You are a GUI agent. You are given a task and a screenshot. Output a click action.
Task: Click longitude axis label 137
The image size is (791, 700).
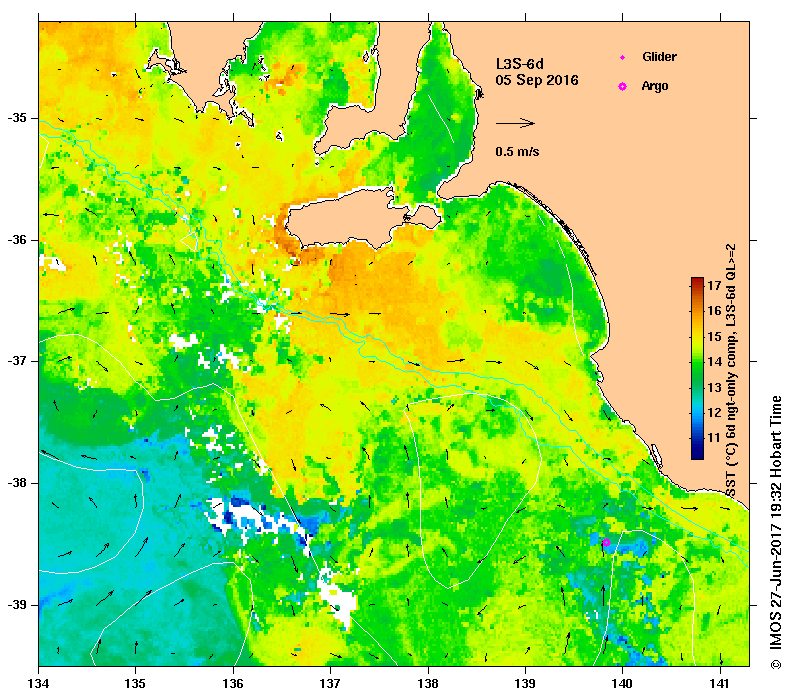point(330,683)
